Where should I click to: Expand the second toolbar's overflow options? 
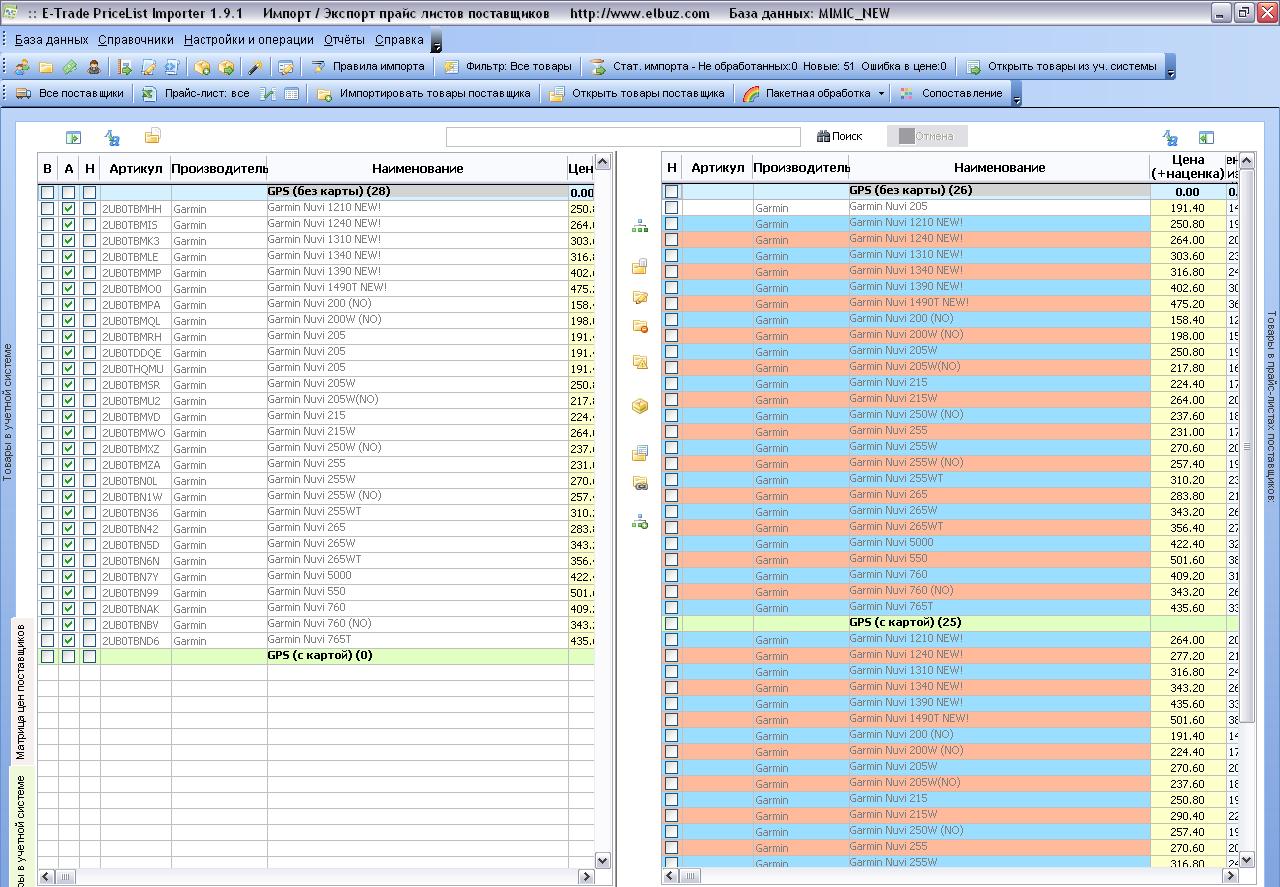(1016, 94)
